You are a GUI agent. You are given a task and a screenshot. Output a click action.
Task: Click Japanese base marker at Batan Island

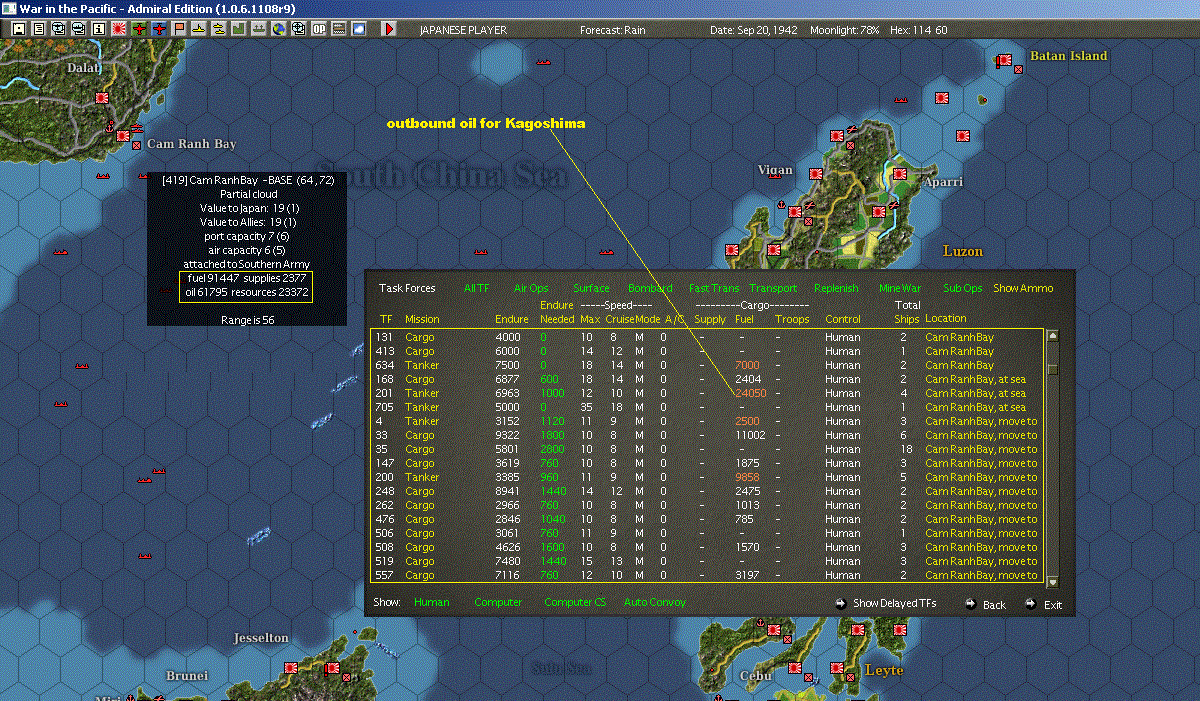[1004, 62]
